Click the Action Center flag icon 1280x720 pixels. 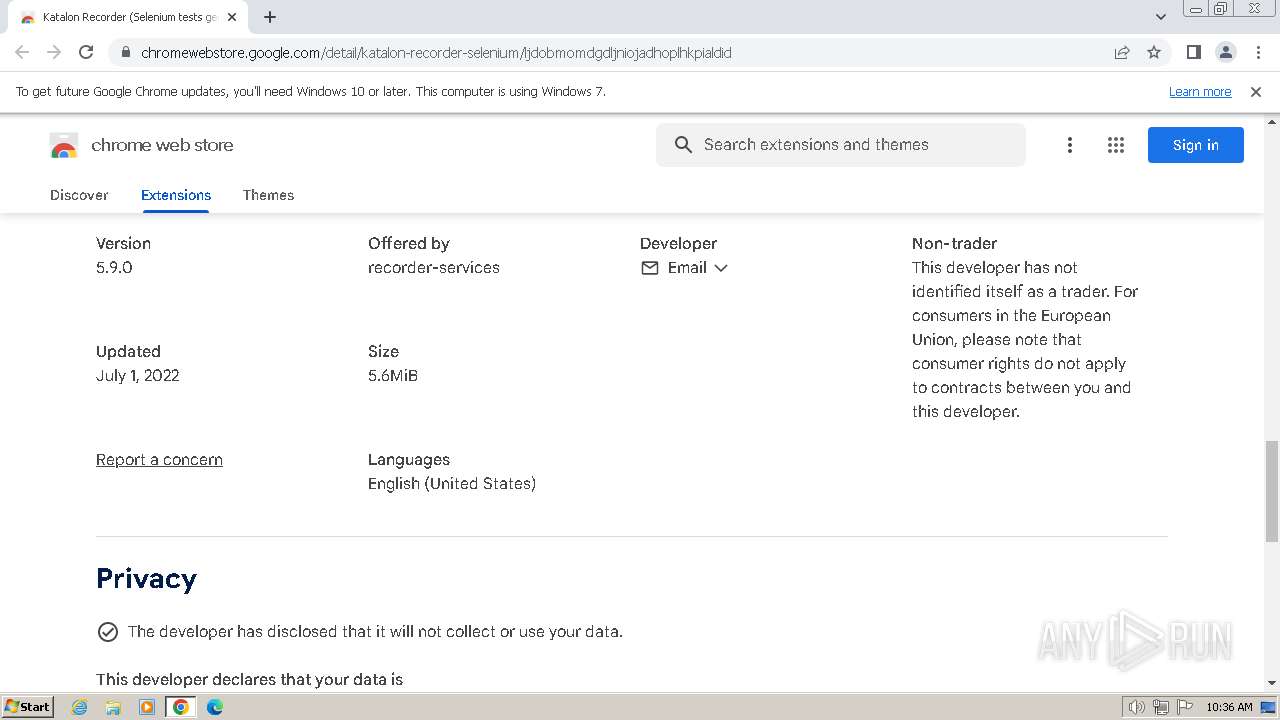pos(1185,707)
